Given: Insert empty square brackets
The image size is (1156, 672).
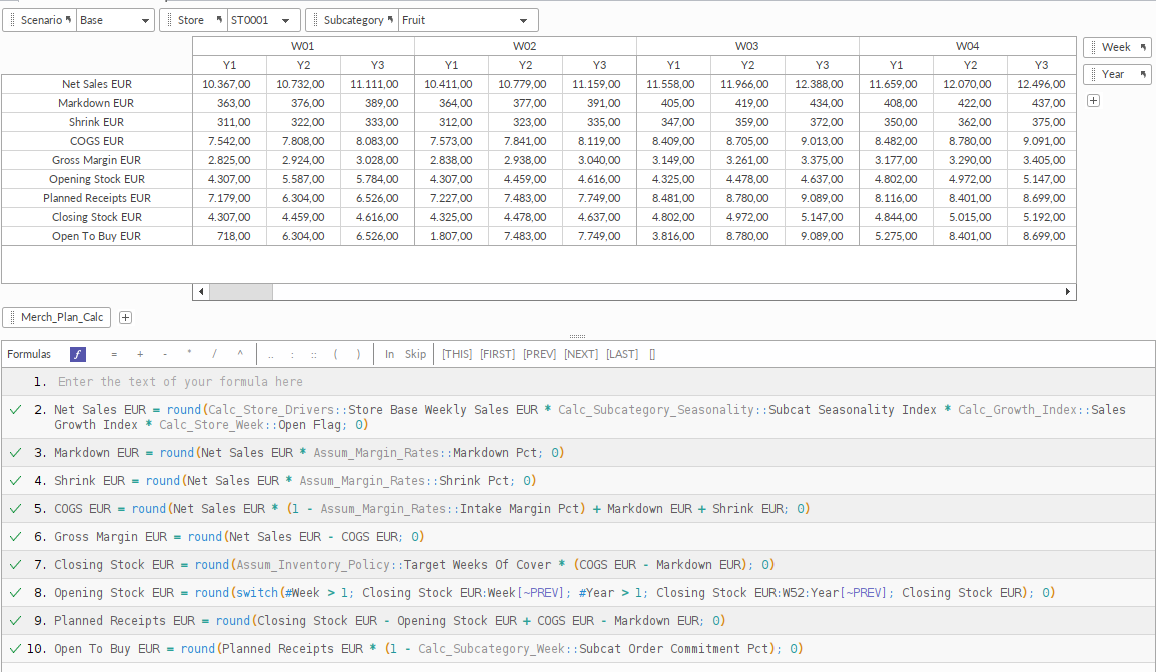Looking at the screenshot, I should tap(652, 354).
